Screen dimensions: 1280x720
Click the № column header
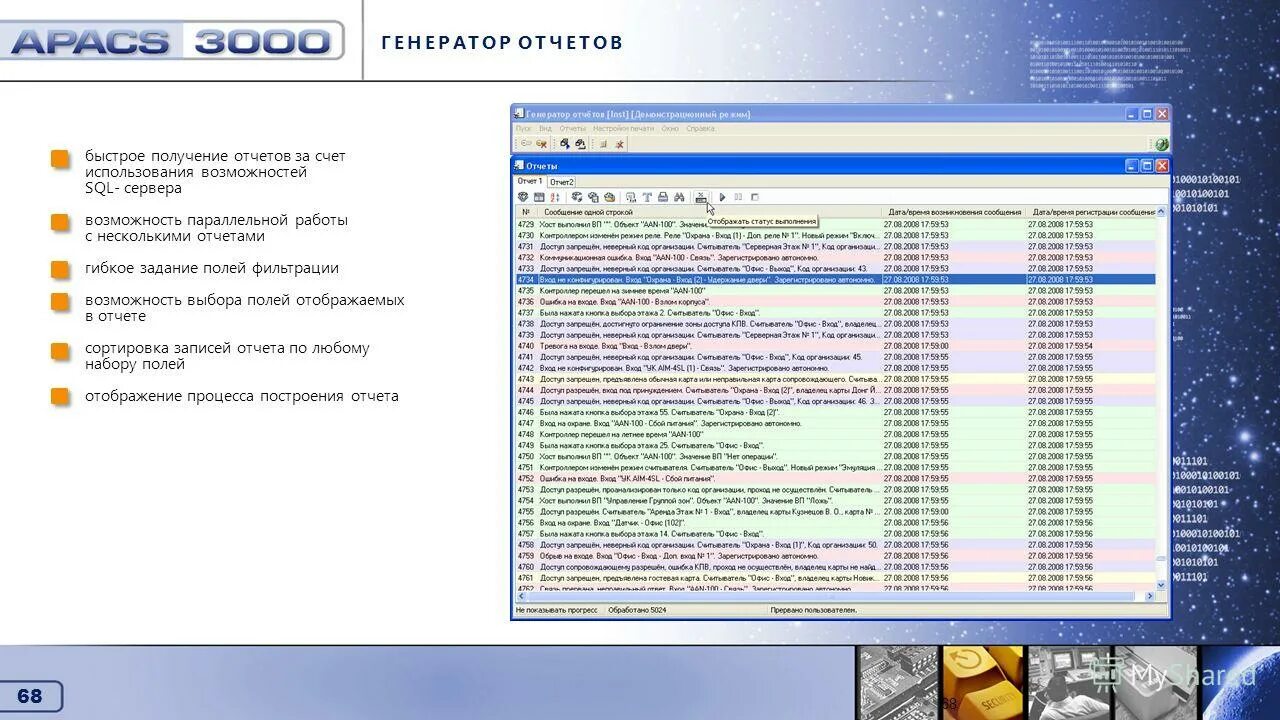(526, 212)
